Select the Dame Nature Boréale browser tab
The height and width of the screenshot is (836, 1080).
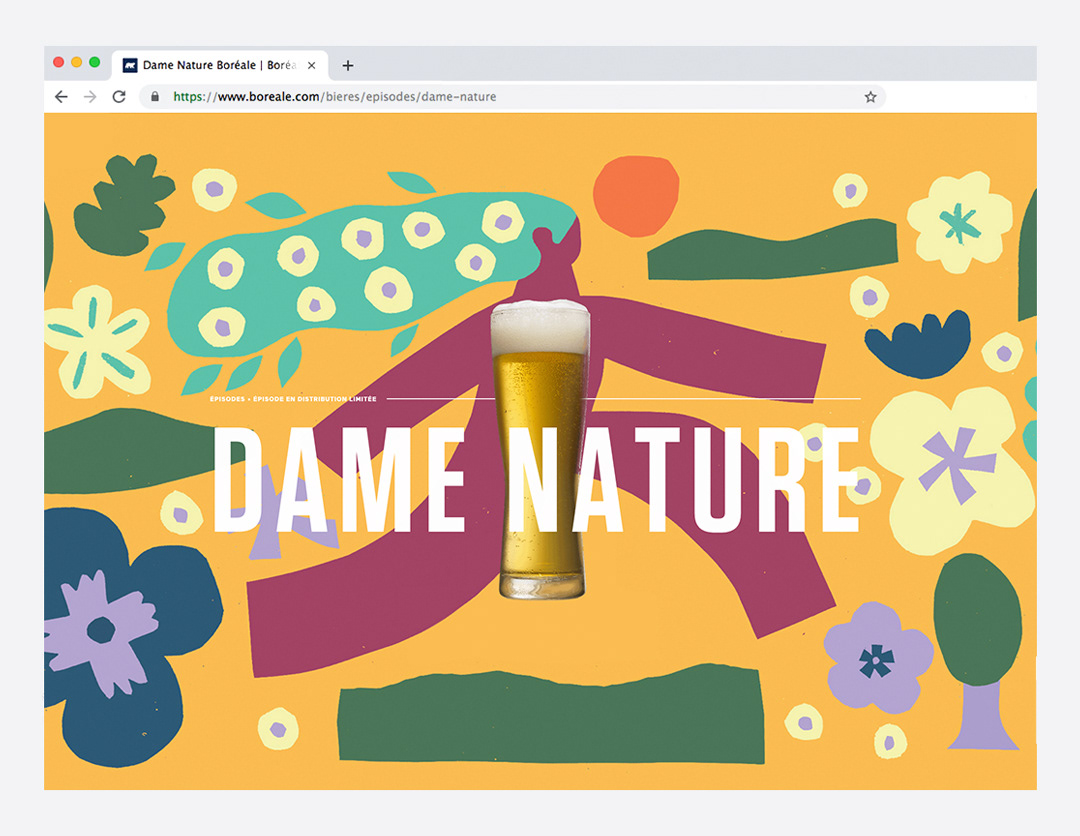pyautogui.click(x=220, y=65)
